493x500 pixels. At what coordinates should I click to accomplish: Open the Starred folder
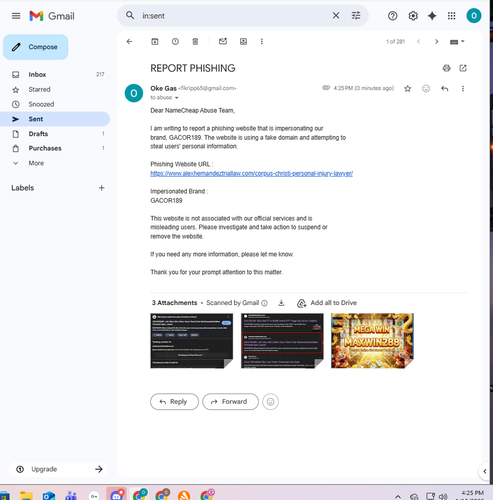pos(55,89)
